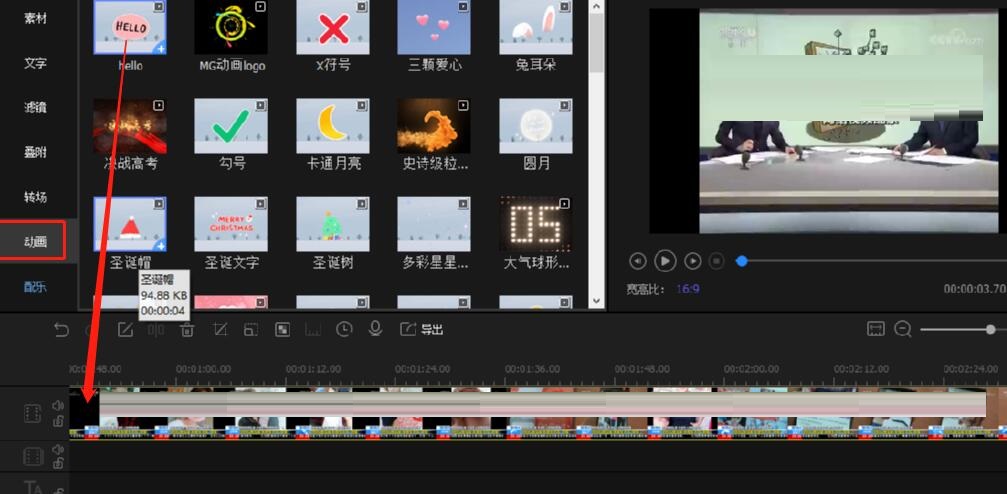
Task: Select the 圣诞帽 Santa hat thumbnail
Action: click(x=130, y=224)
